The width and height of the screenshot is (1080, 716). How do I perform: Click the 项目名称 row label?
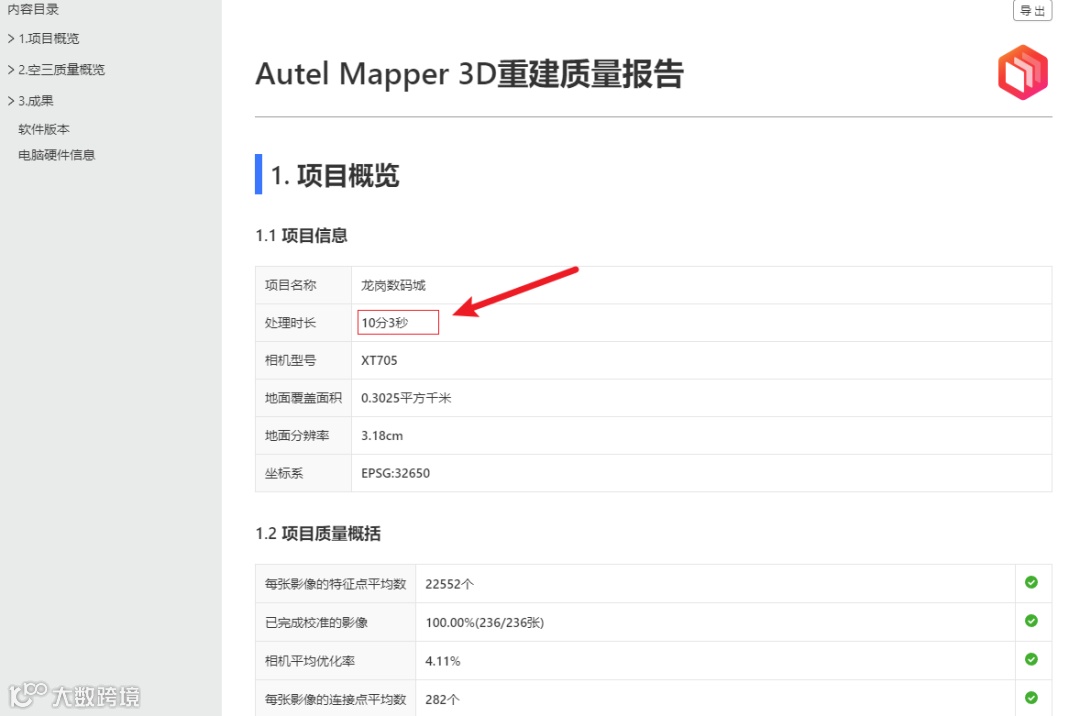[x=291, y=285]
